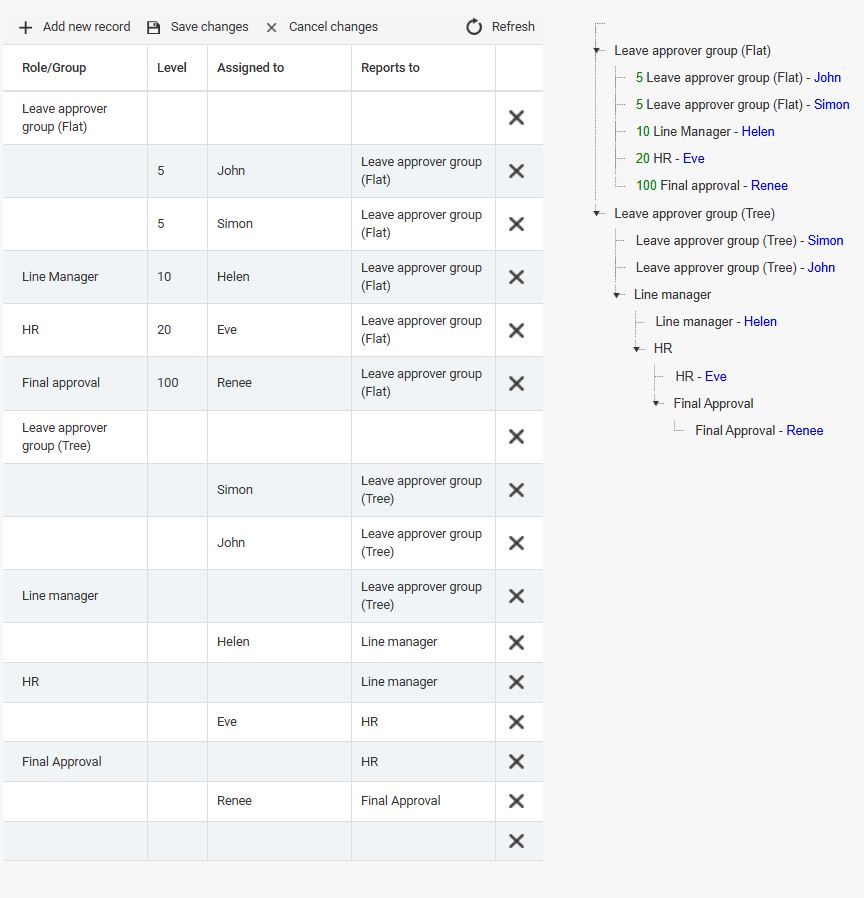Delete the Final approval Renee level 100 row

[516, 383]
